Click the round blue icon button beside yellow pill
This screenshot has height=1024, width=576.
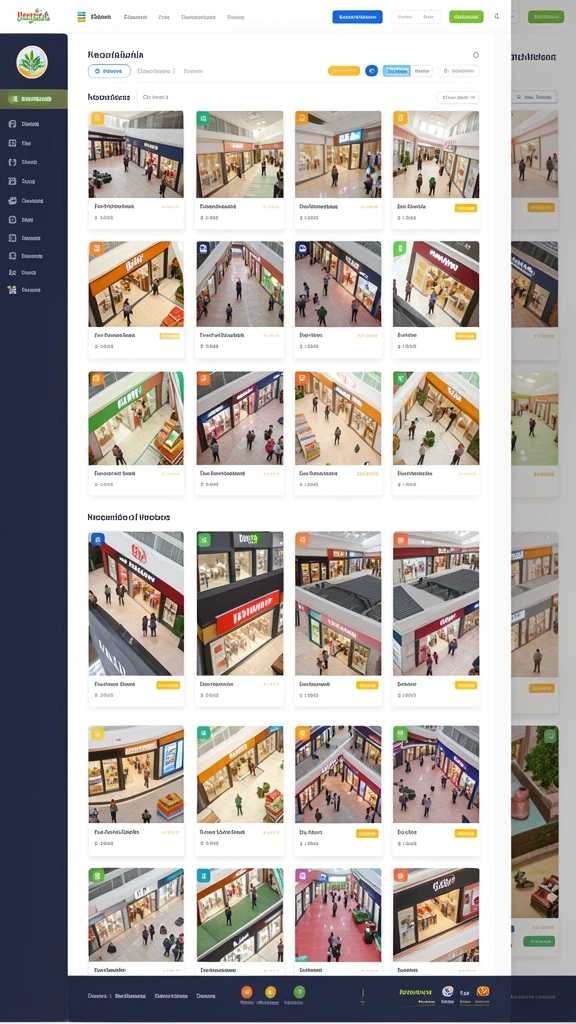[x=371, y=71]
